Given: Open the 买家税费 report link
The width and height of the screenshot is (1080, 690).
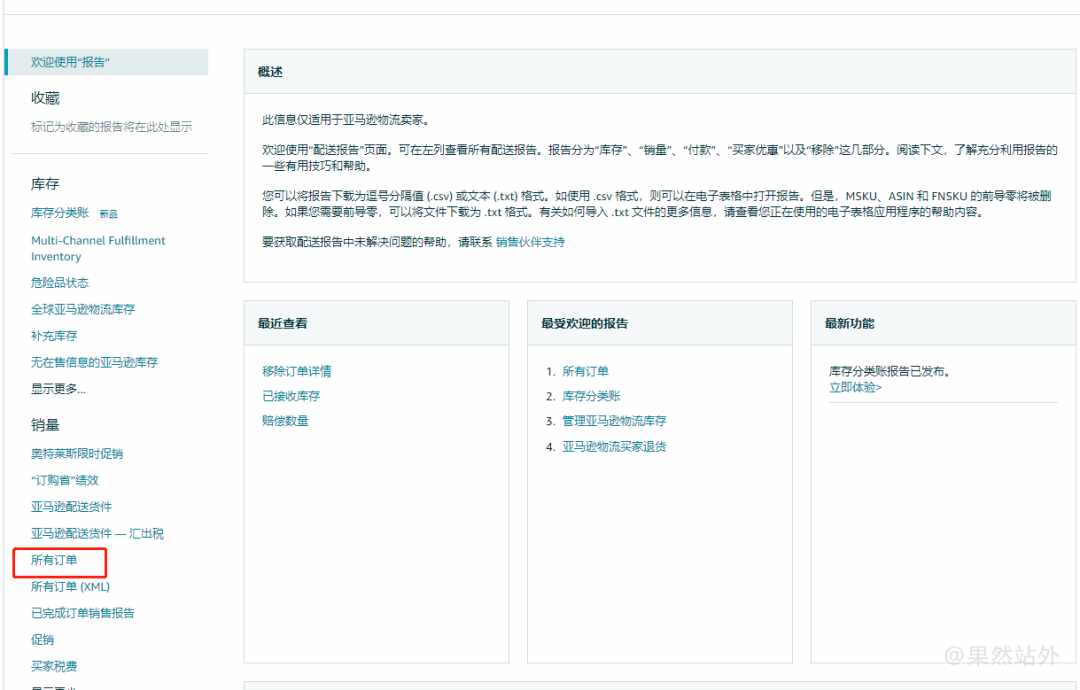Looking at the screenshot, I should (x=54, y=666).
